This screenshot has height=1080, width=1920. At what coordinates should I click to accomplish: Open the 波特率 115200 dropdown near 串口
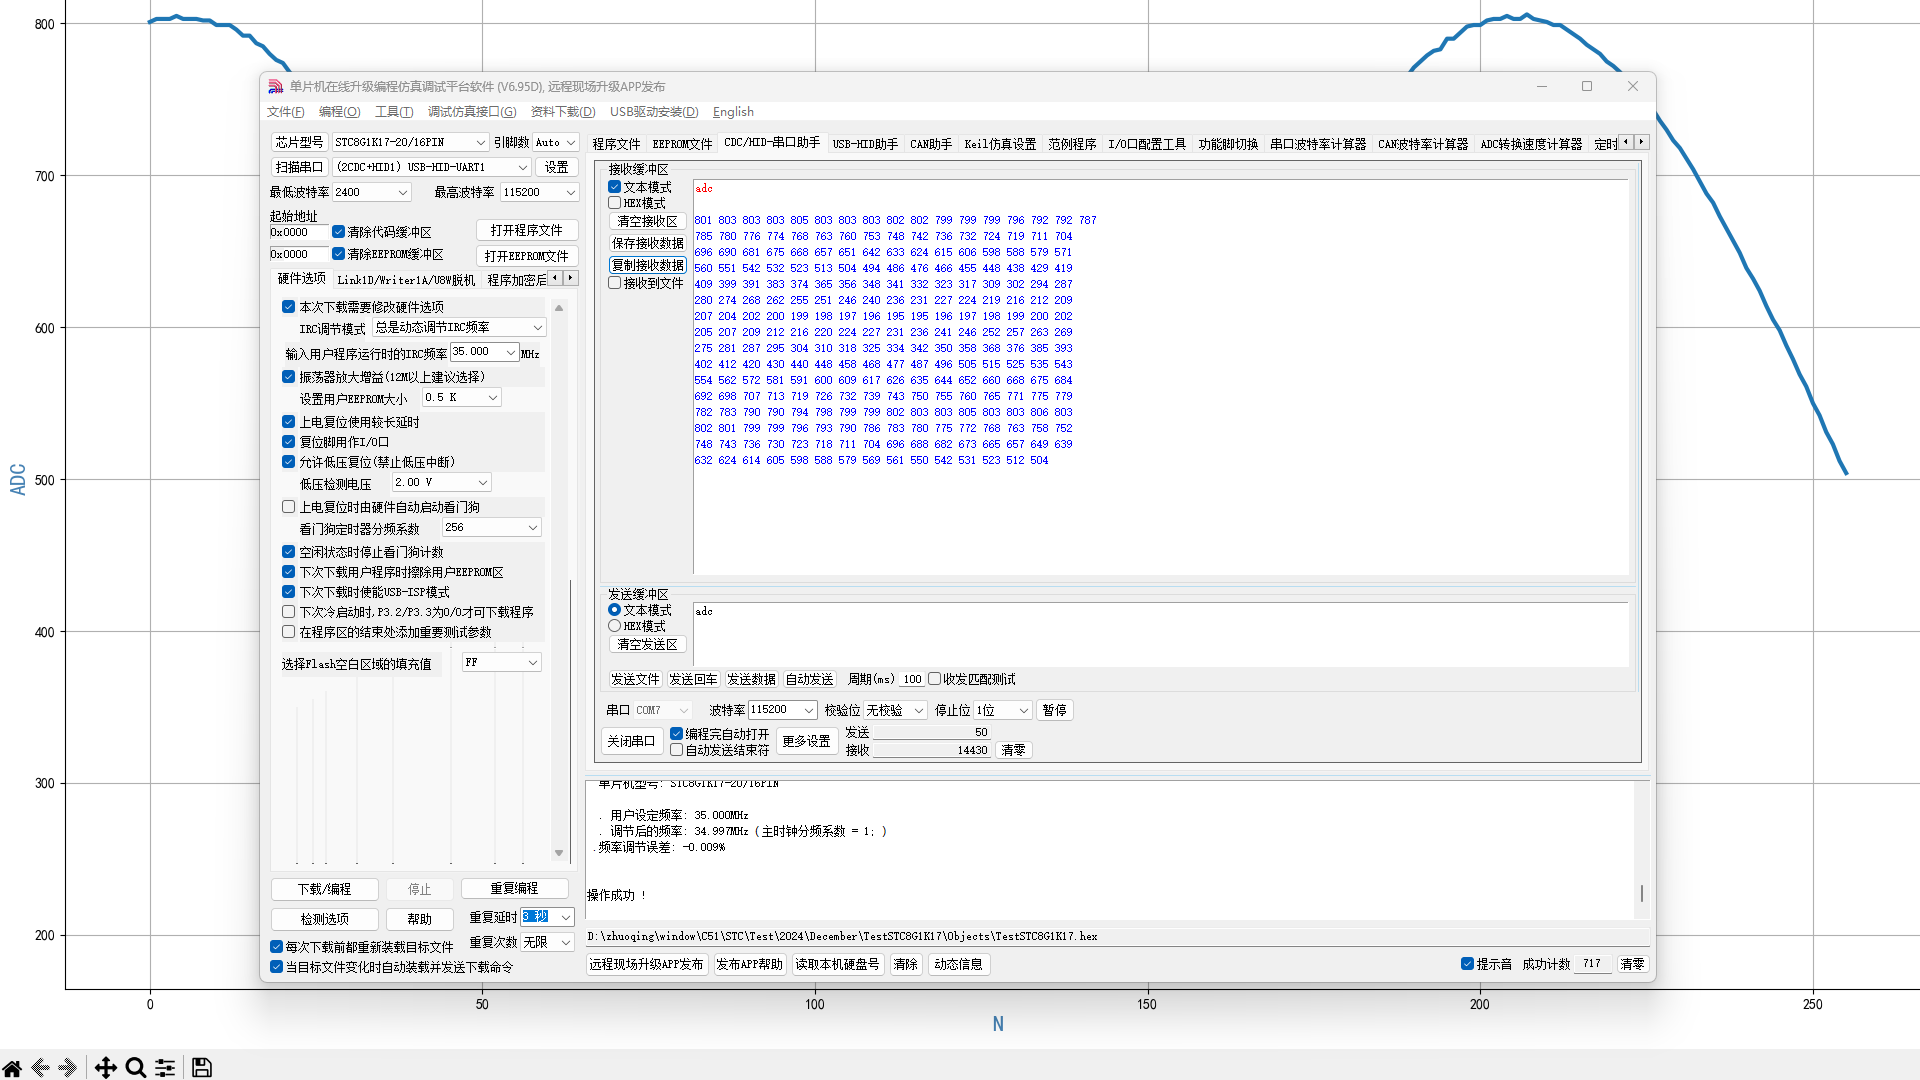click(808, 710)
